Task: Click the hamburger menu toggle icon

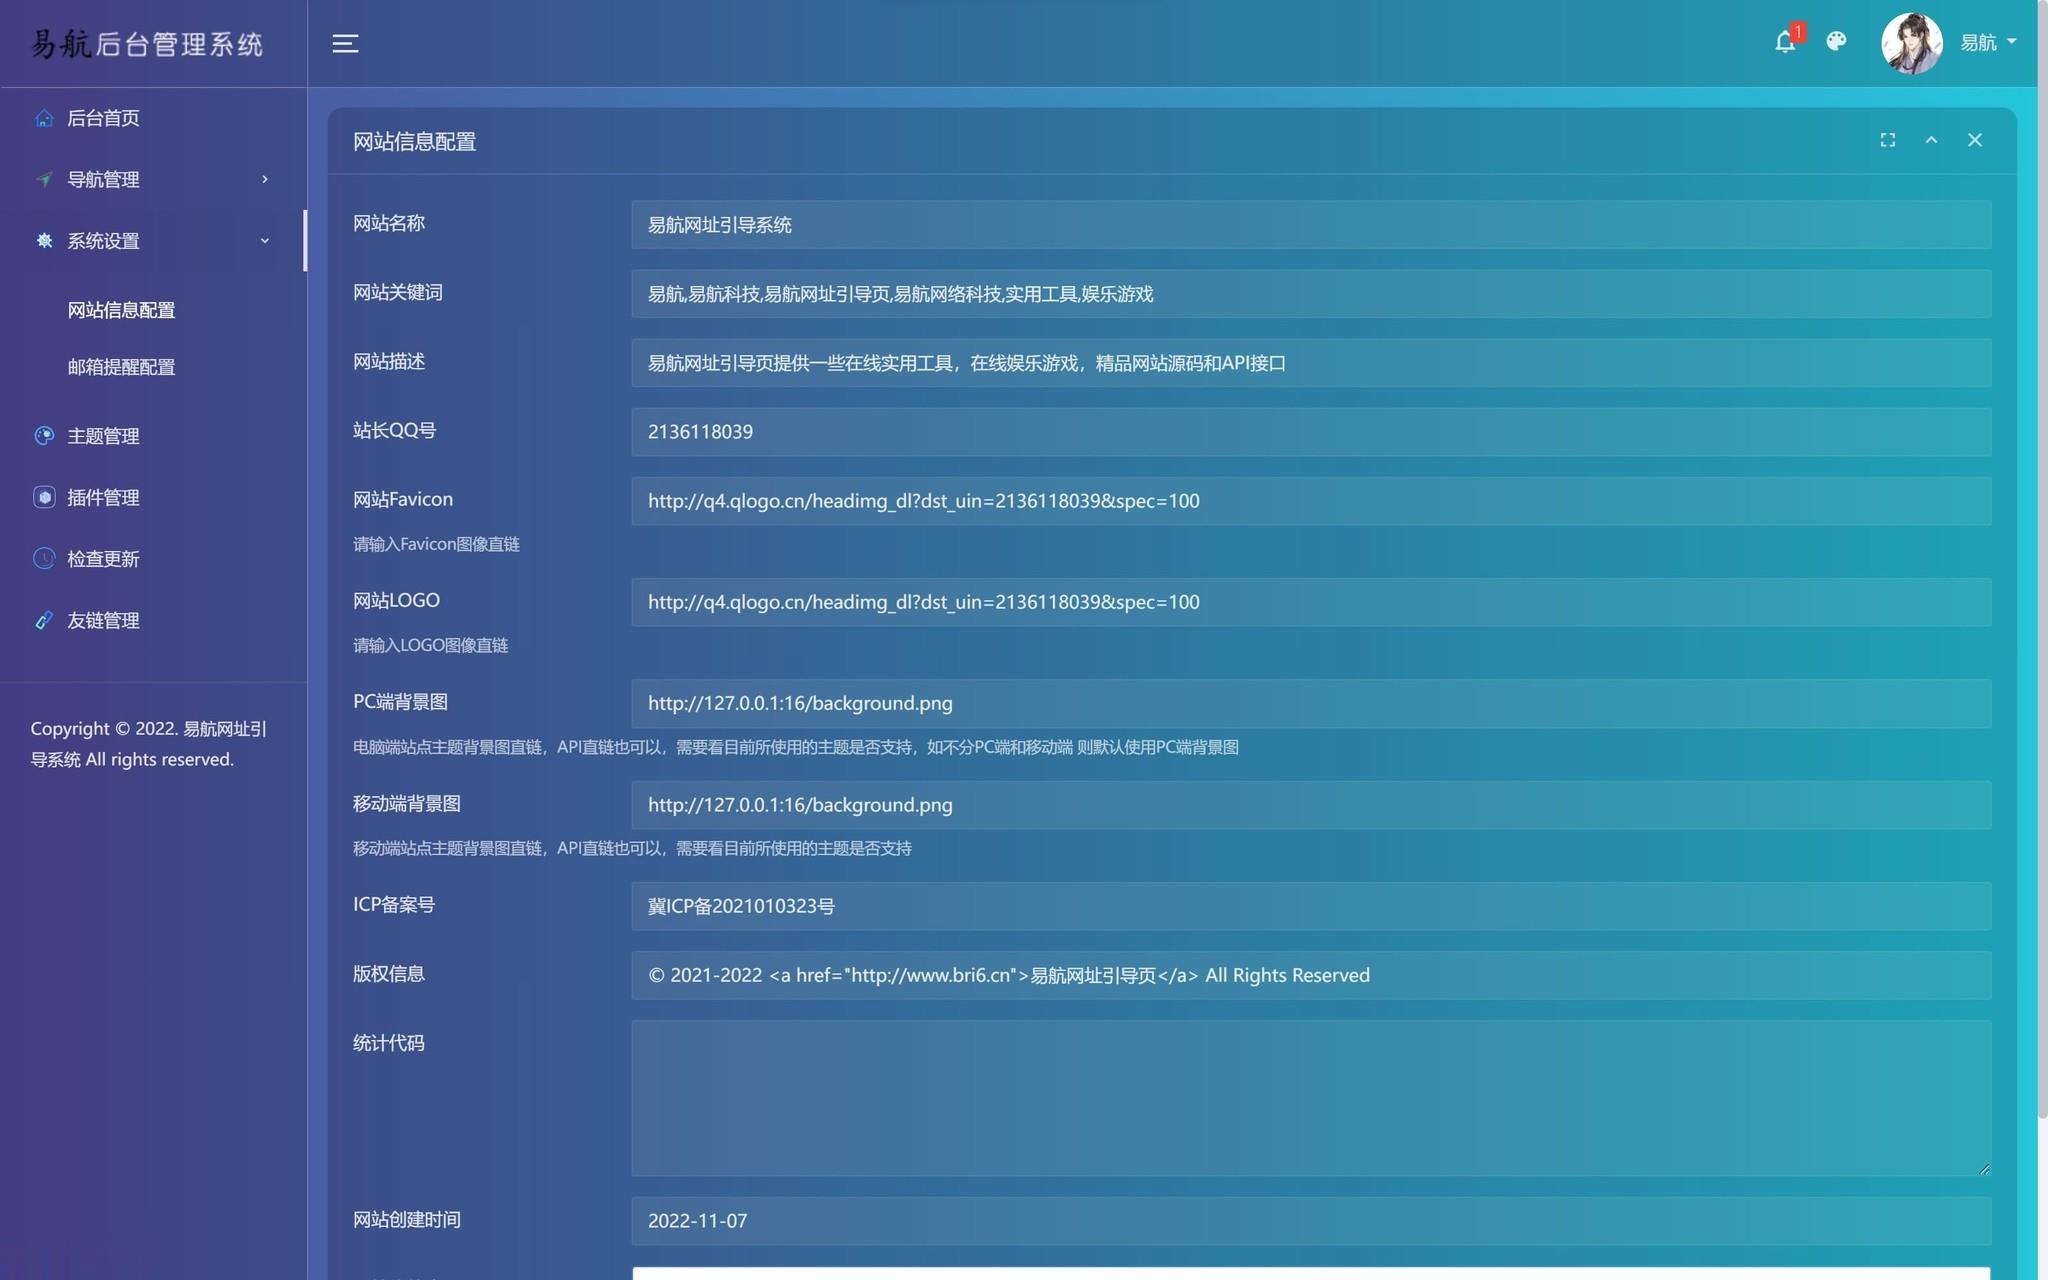Action: click(x=345, y=43)
